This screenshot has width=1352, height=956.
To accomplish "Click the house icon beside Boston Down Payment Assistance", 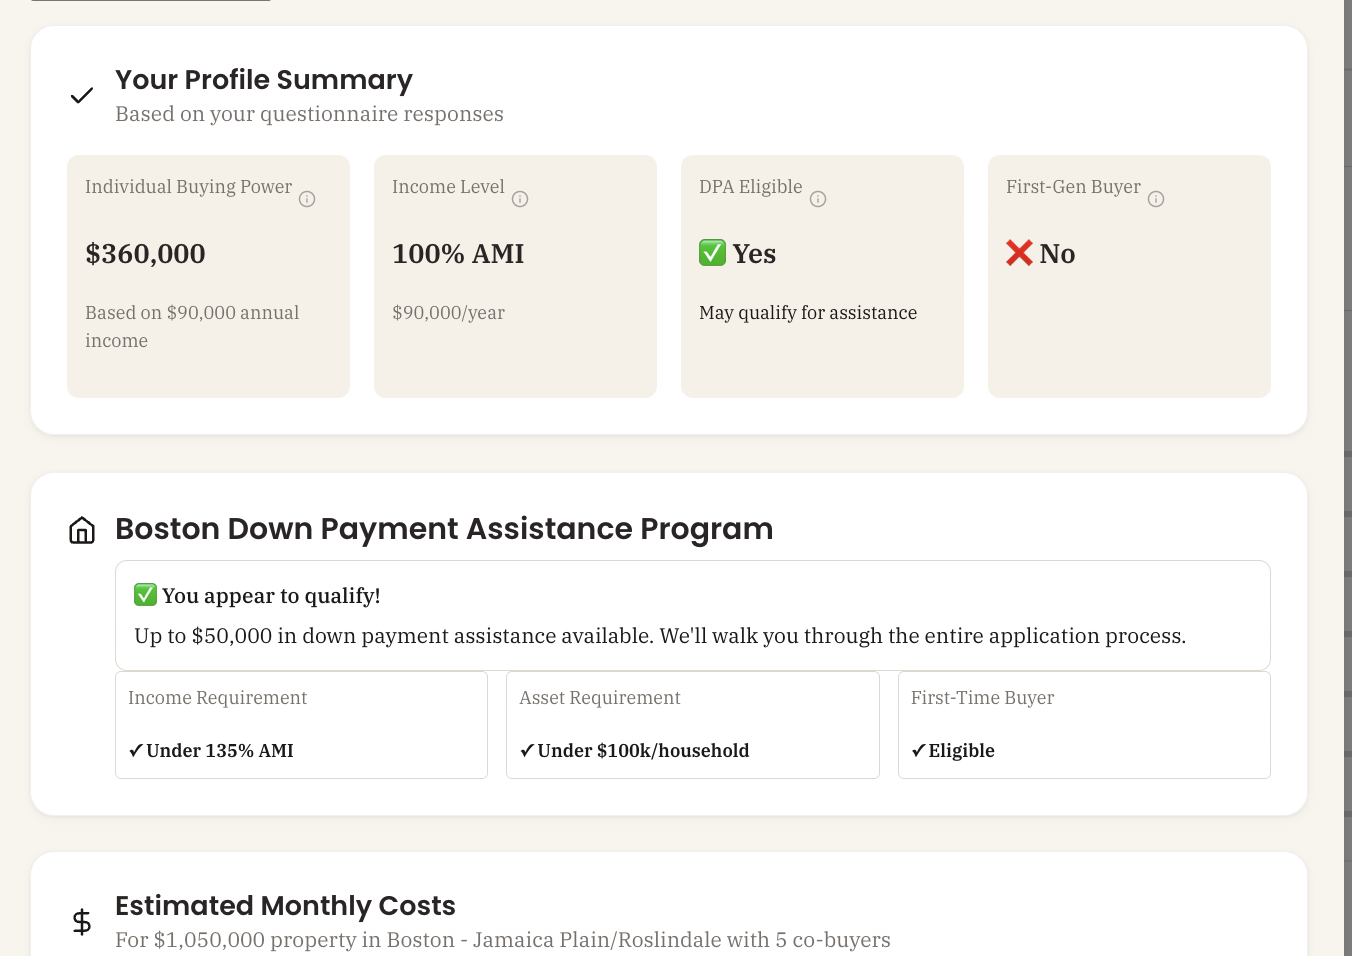I will coord(81,530).
